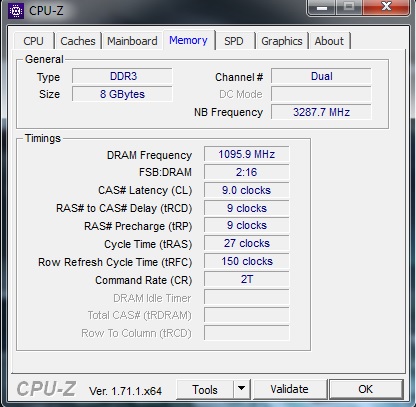Screen dimensions: 416x407
Task: Click the Validate button
Action: (289, 389)
